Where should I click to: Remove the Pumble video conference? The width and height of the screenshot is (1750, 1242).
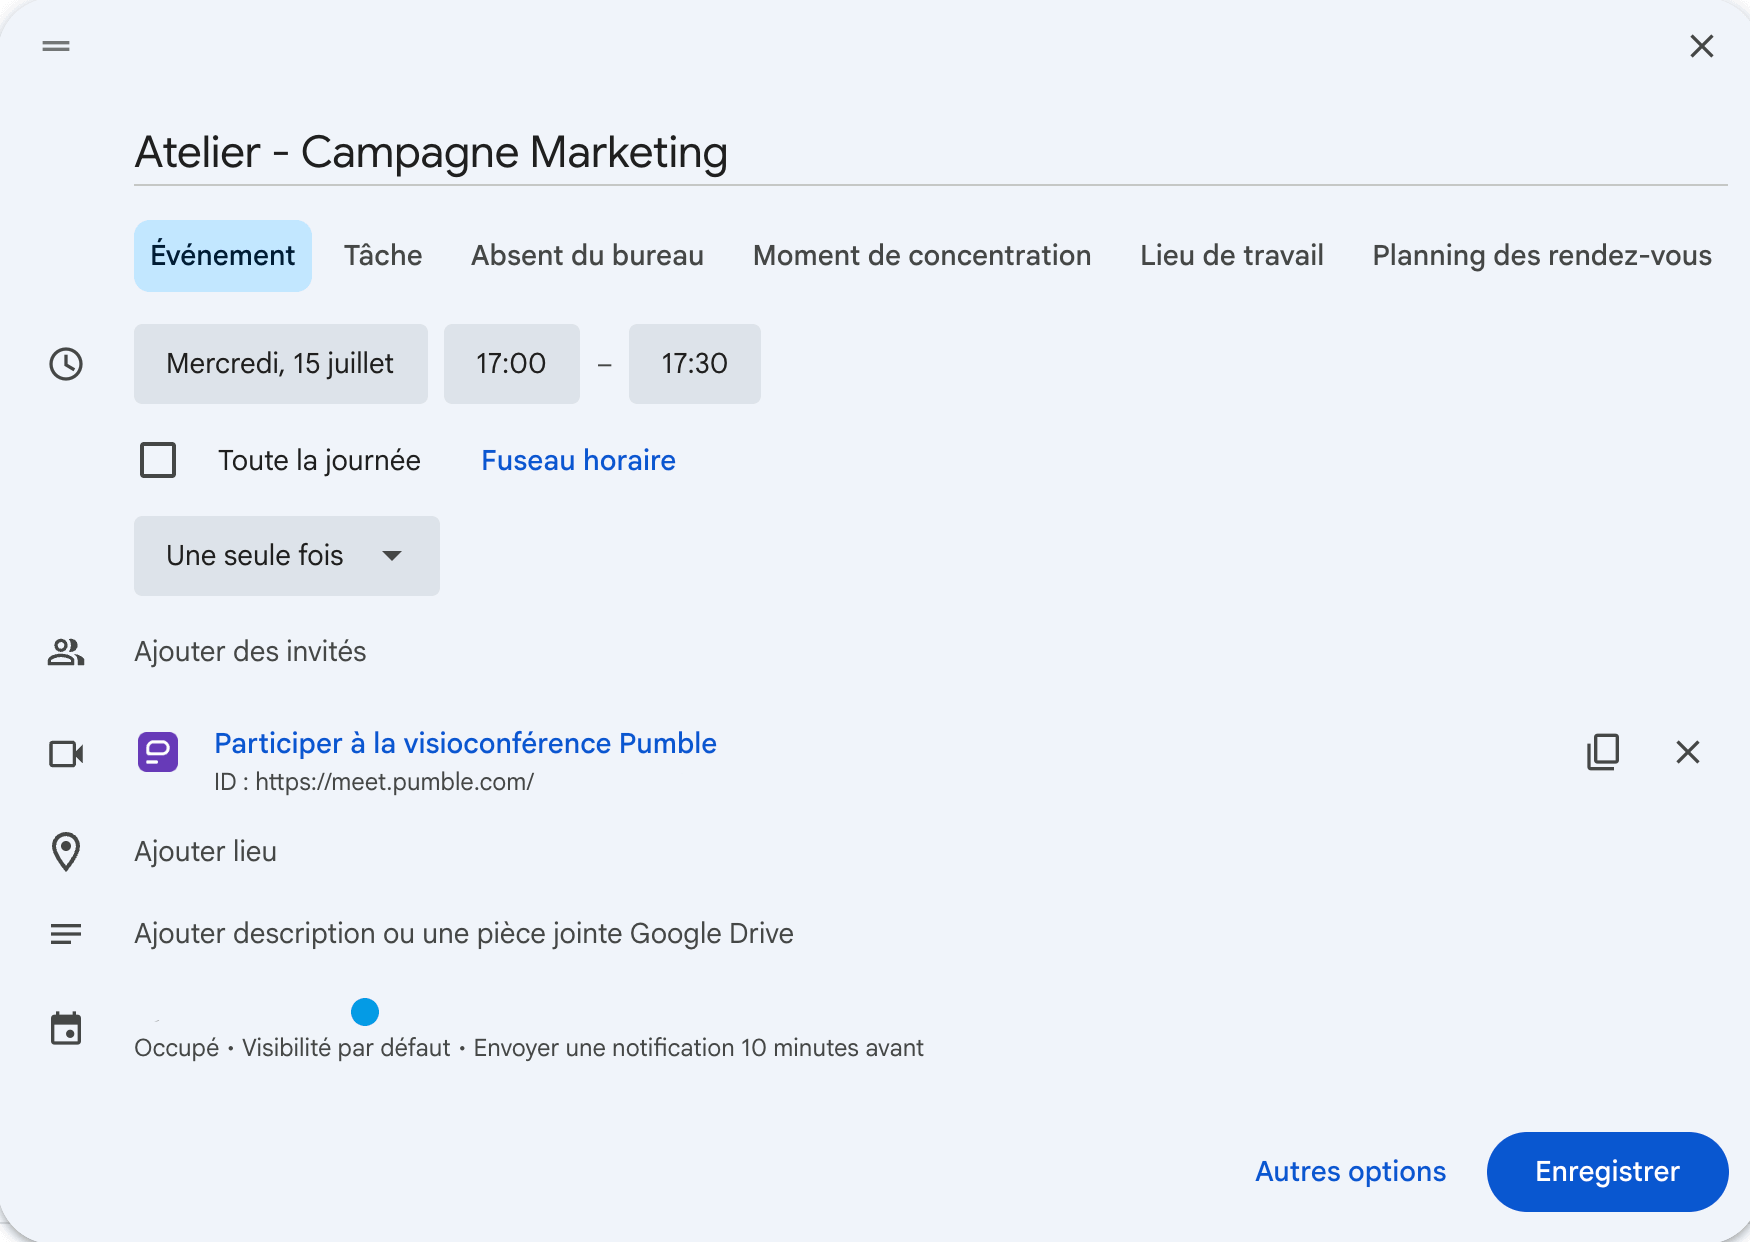(x=1688, y=753)
